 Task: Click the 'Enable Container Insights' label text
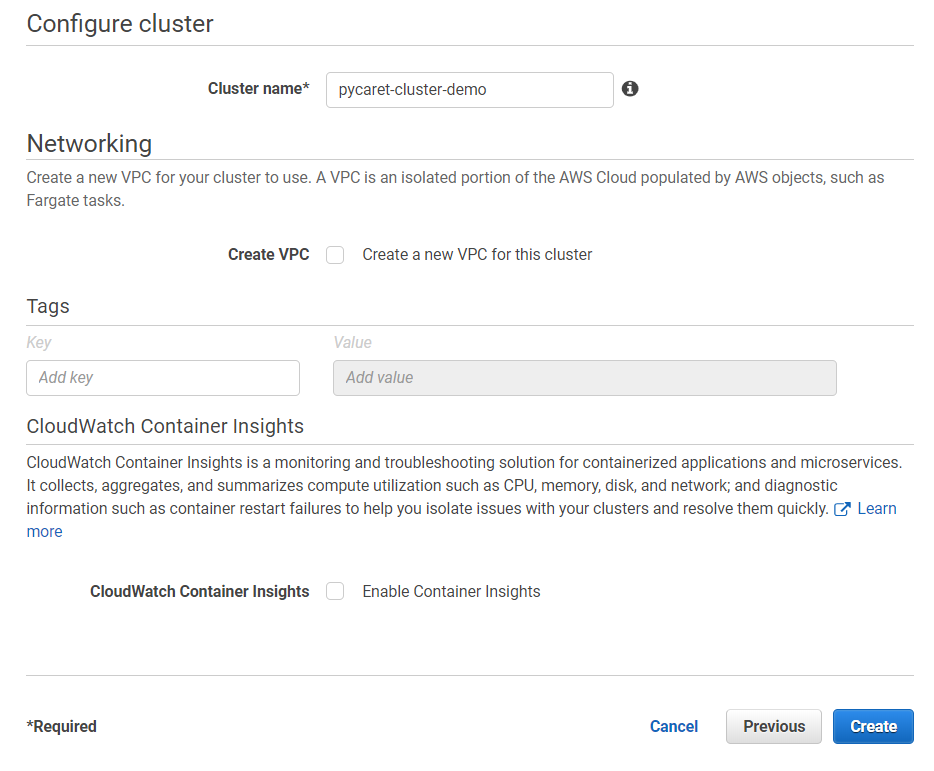(x=451, y=592)
